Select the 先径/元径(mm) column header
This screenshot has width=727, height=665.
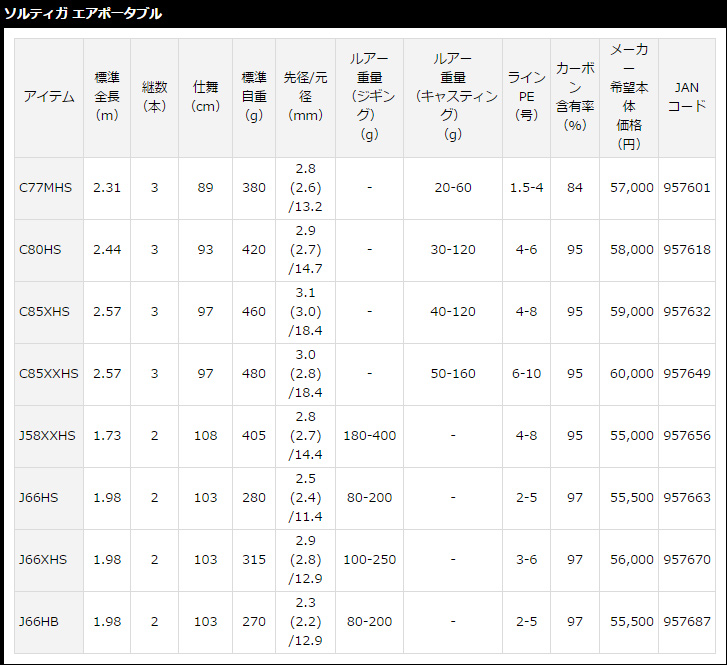pyautogui.click(x=306, y=96)
